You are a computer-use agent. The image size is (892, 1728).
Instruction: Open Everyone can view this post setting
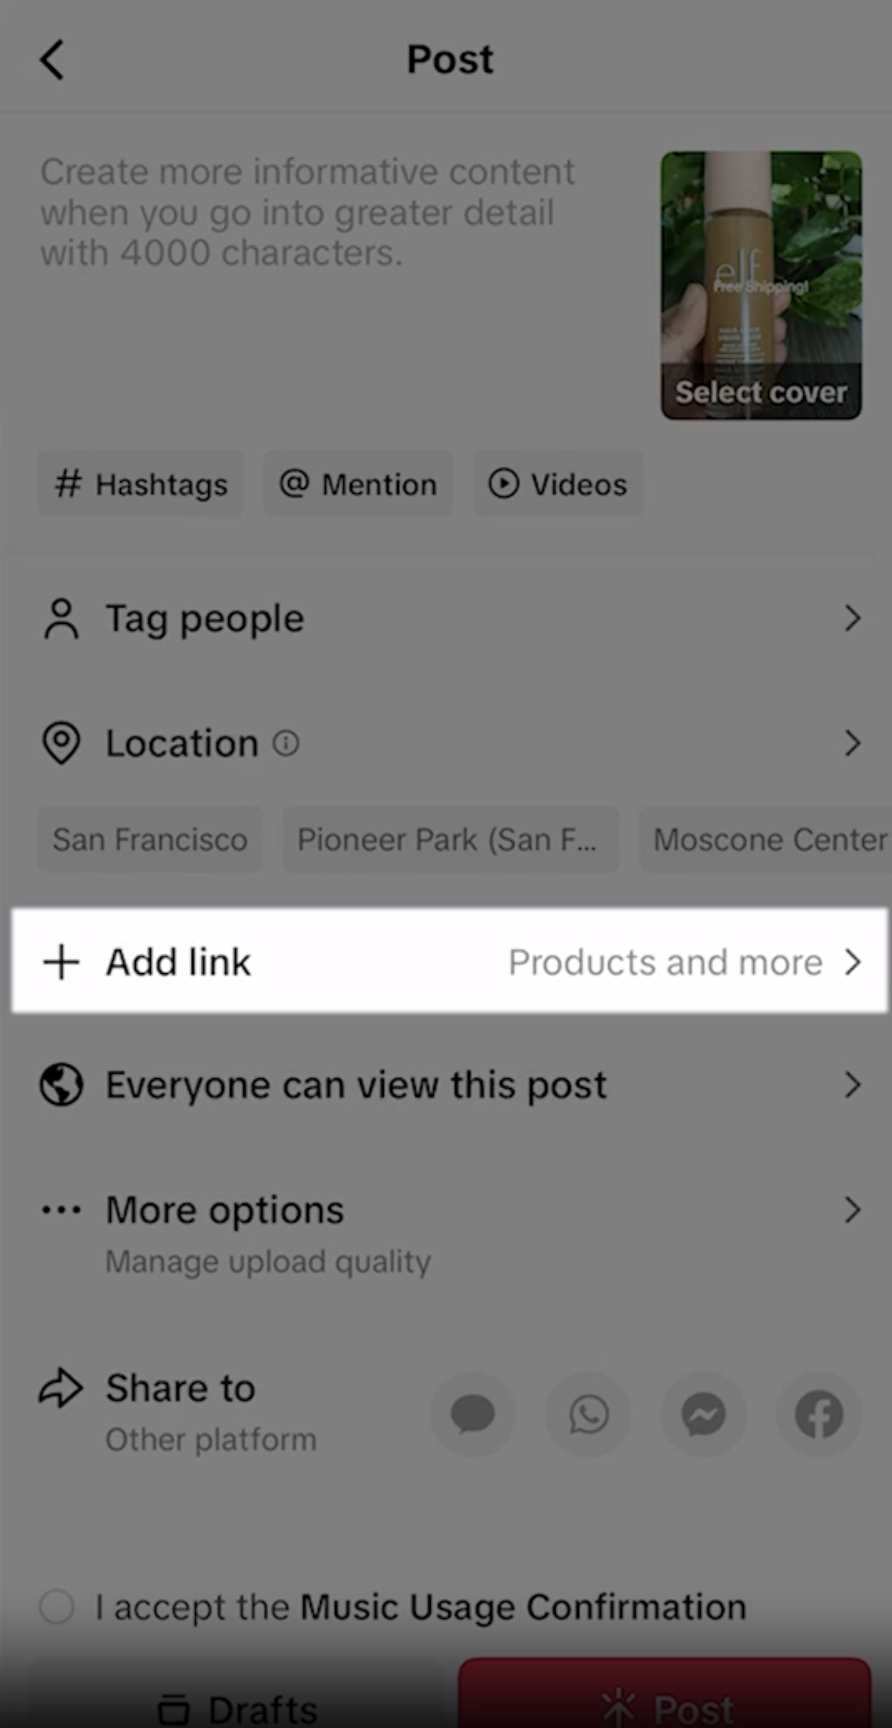(x=356, y=1085)
